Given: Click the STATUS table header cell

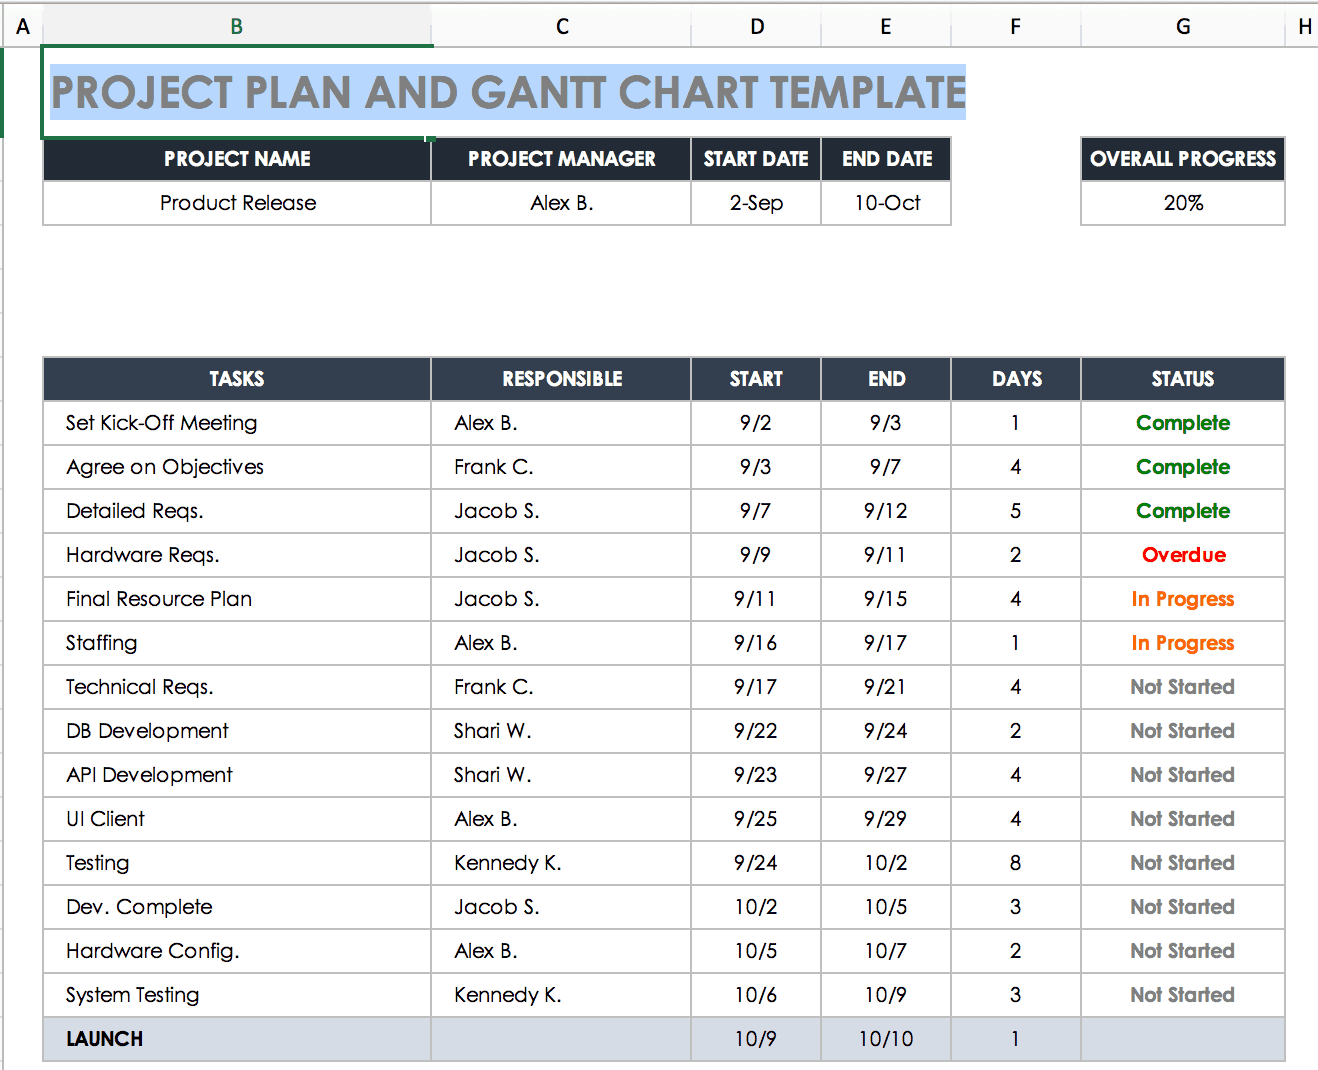Looking at the screenshot, I should (x=1183, y=379).
